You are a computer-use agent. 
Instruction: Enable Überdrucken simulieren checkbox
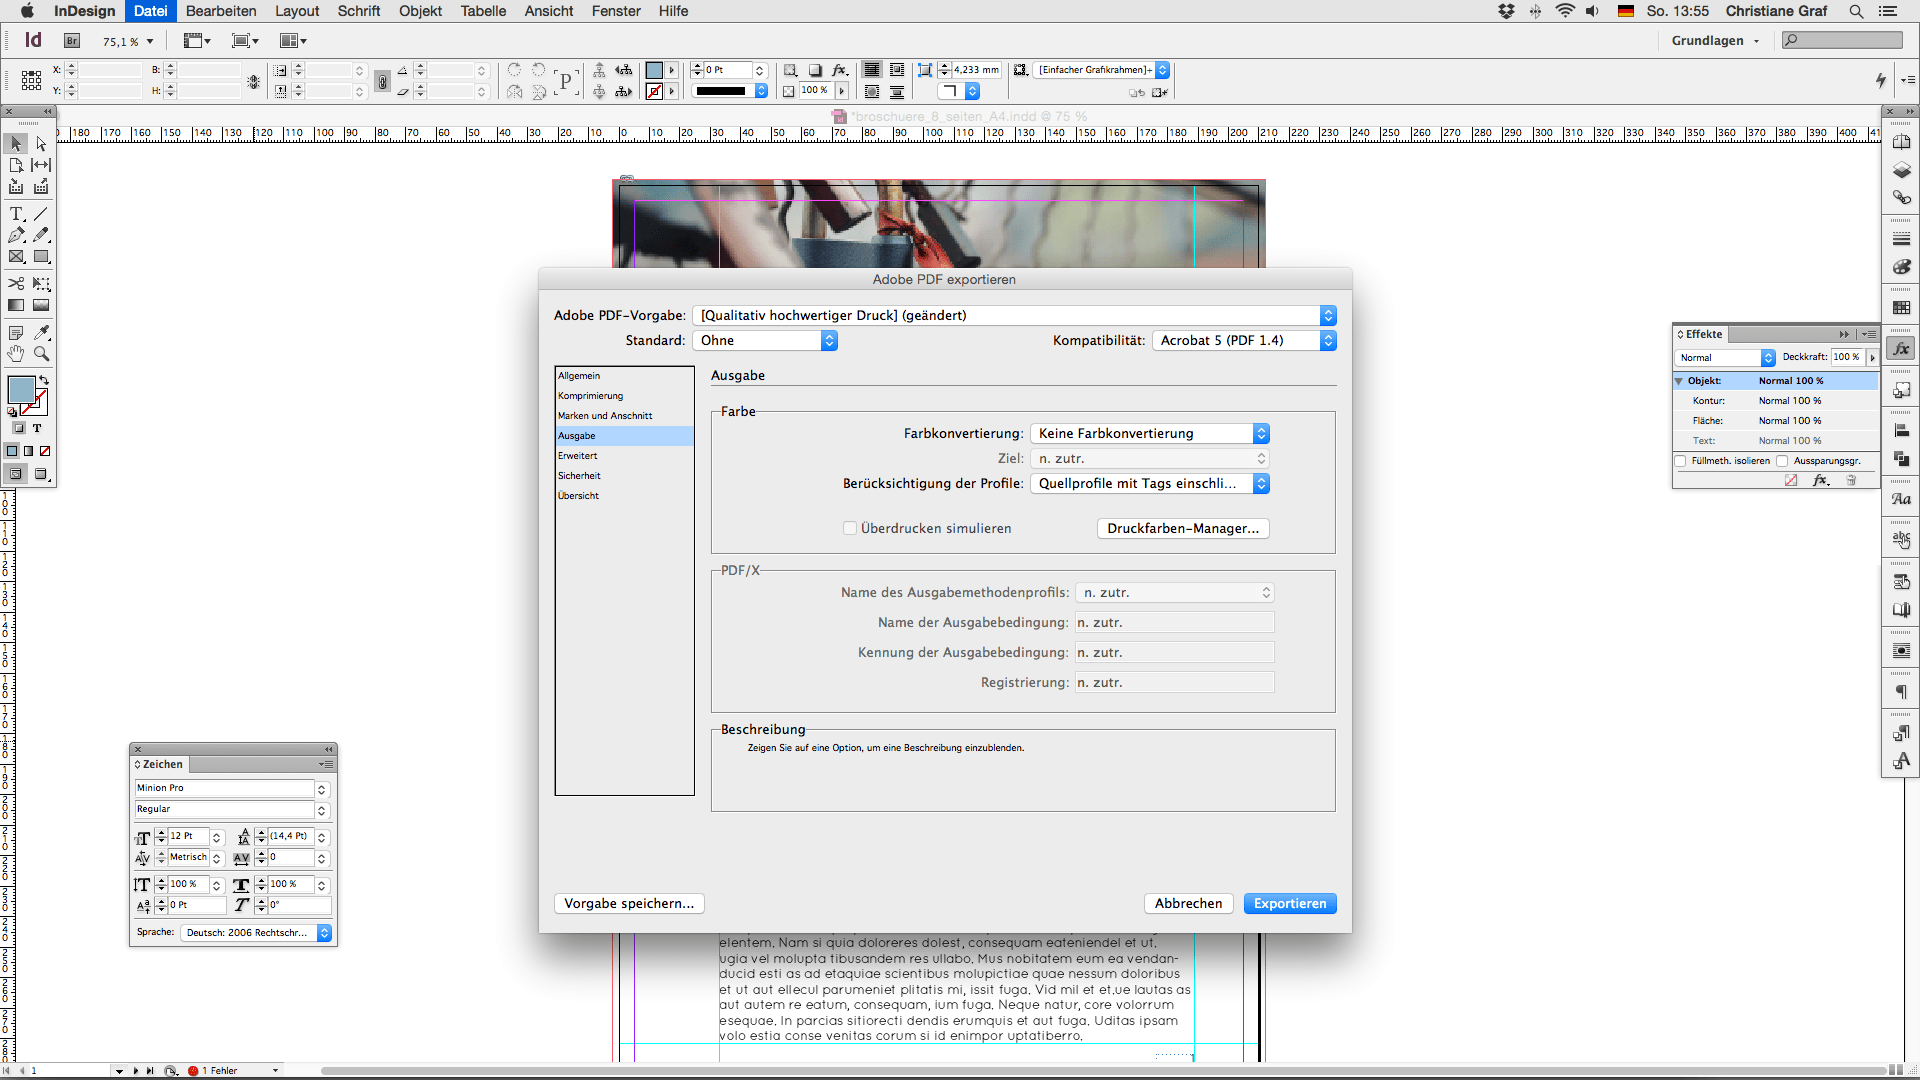(x=850, y=528)
